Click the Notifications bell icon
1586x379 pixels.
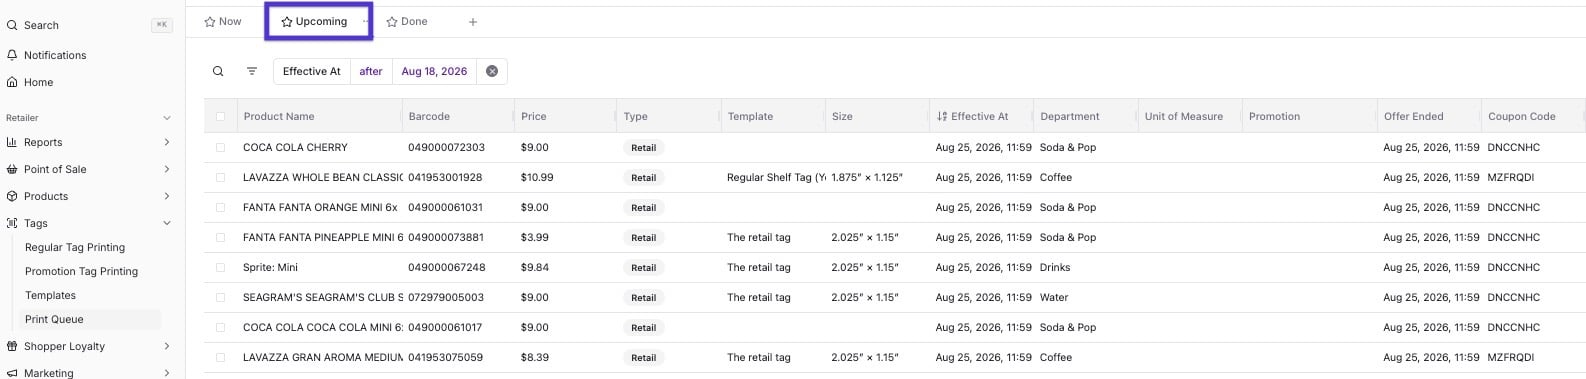[x=12, y=55]
